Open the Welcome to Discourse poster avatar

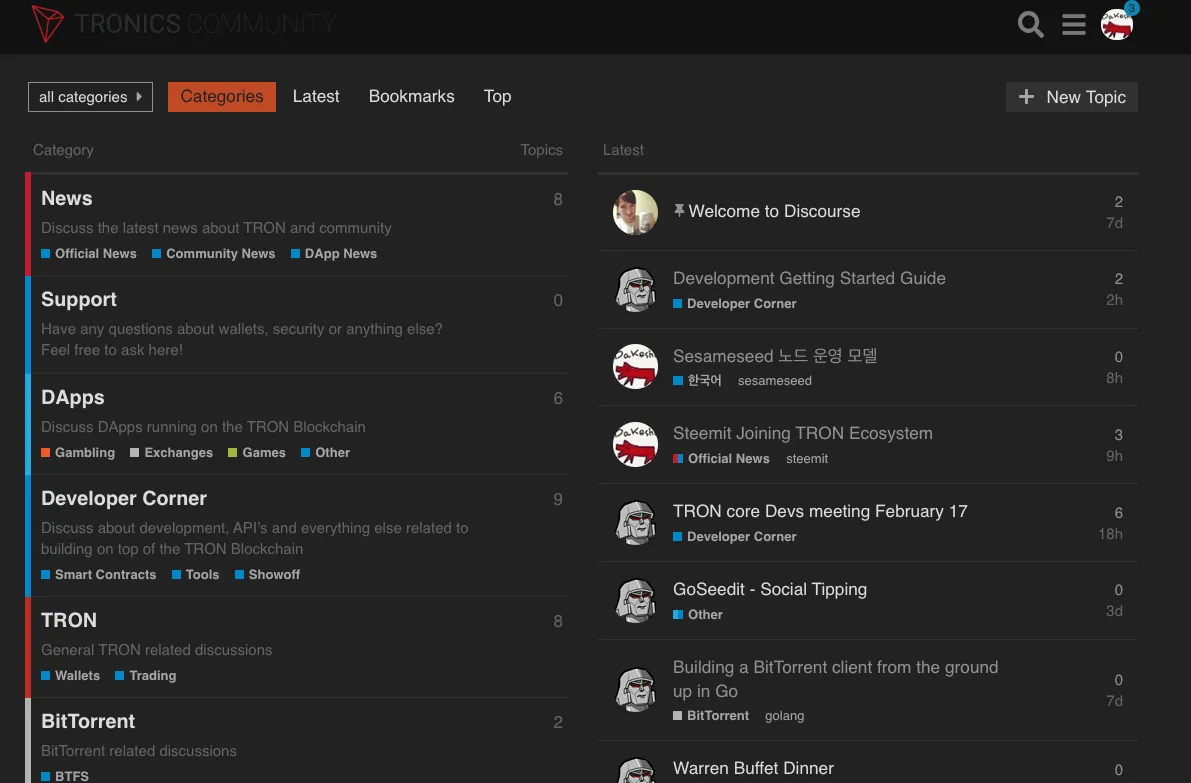tap(635, 212)
